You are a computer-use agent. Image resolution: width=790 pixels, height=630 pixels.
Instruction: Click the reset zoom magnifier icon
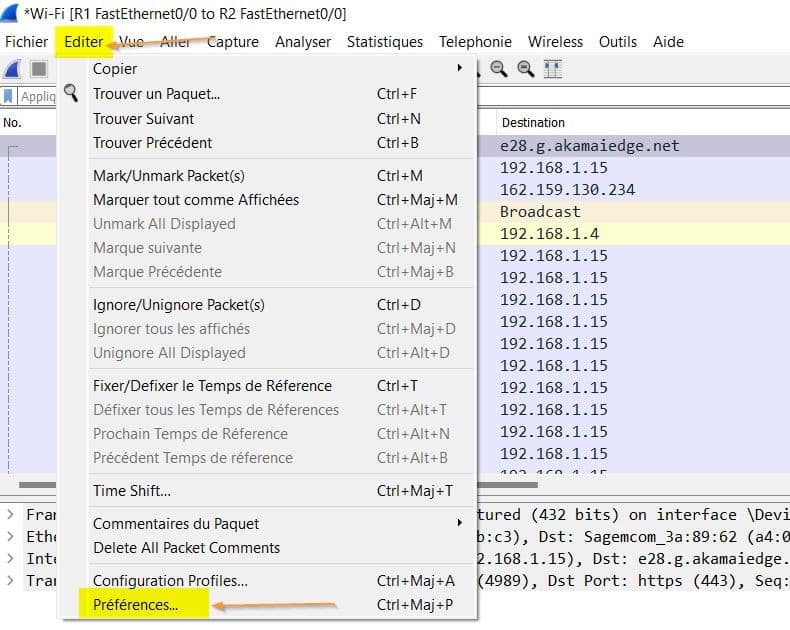(525, 69)
